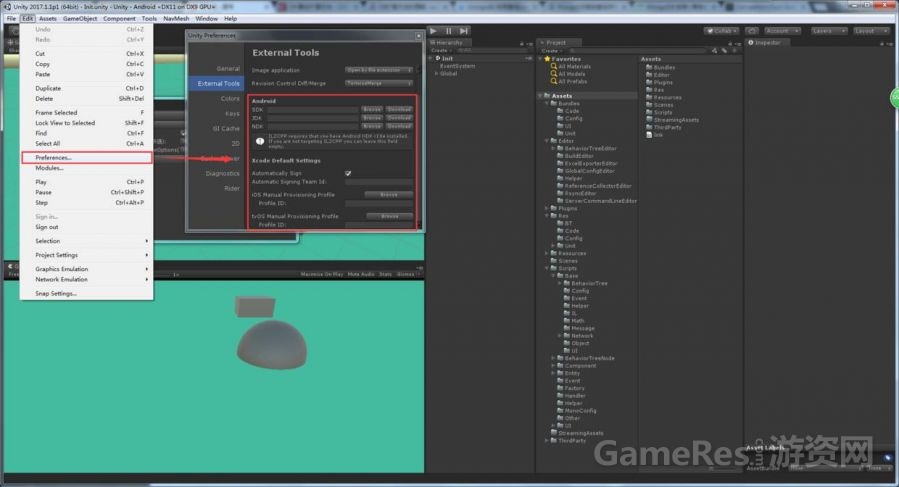Toggle Stats in Game view
The image size is (899, 487).
click(385, 274)
